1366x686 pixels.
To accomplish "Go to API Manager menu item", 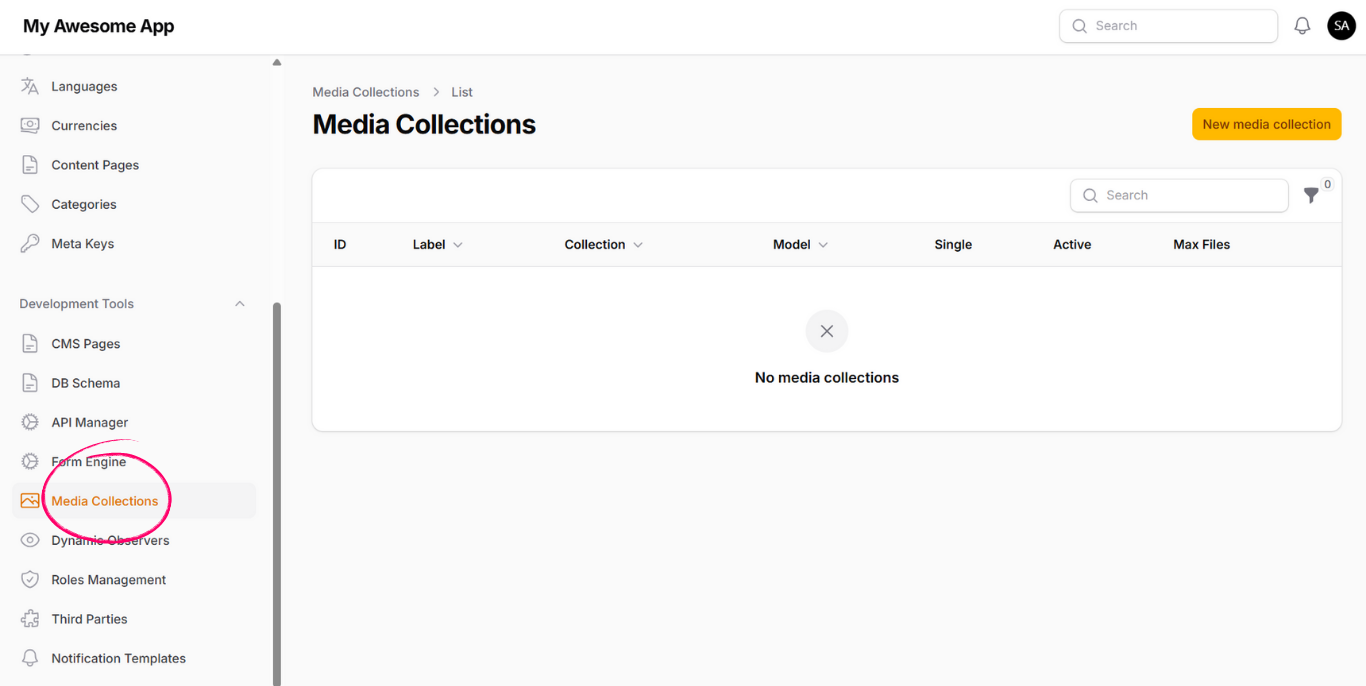I will point(90,423).
